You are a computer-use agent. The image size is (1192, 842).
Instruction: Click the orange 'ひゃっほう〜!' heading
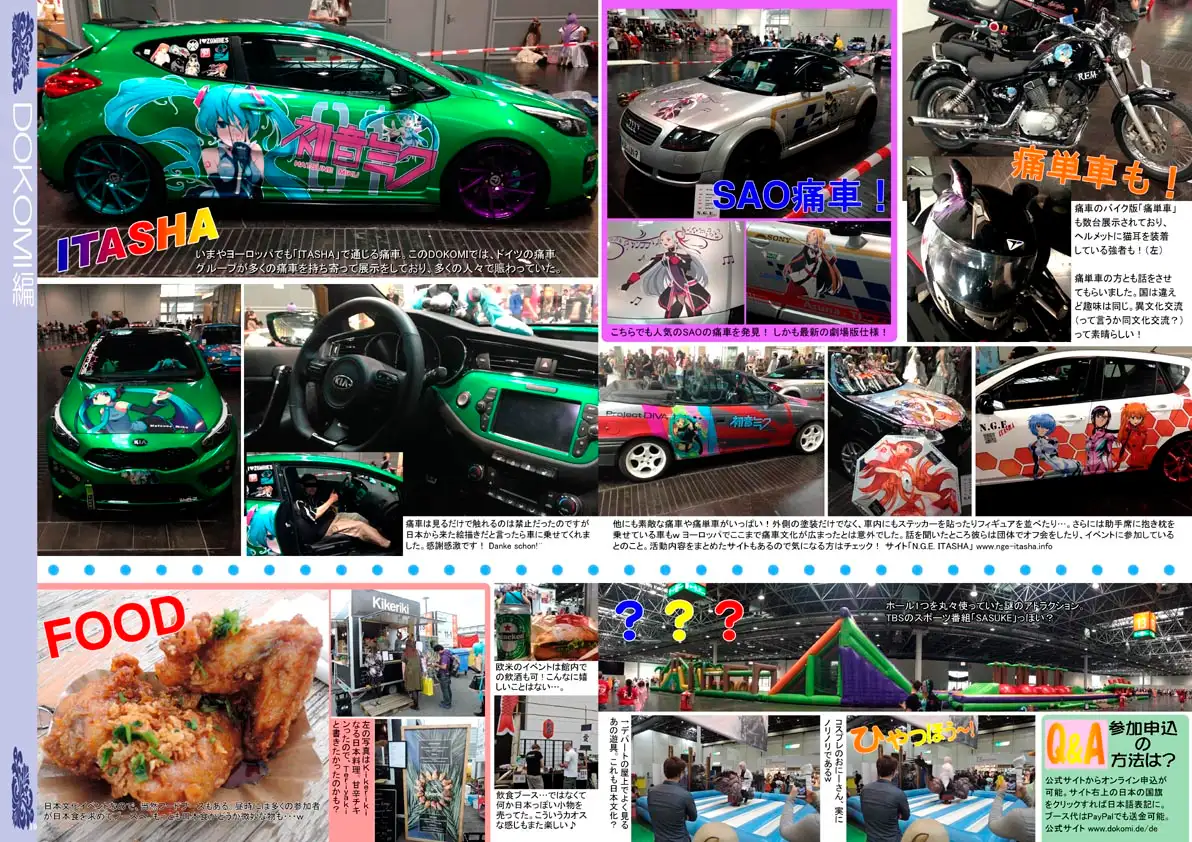click(x=912, y=739)
